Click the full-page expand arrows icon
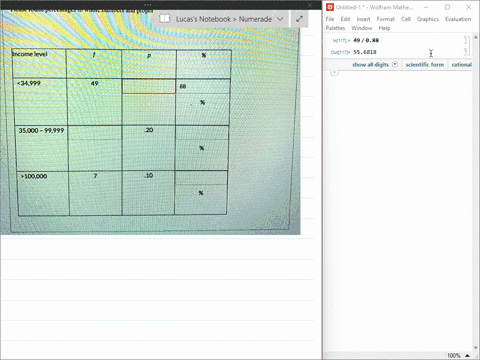This screenshot has width=480, height=360. (x=299, y=19)
